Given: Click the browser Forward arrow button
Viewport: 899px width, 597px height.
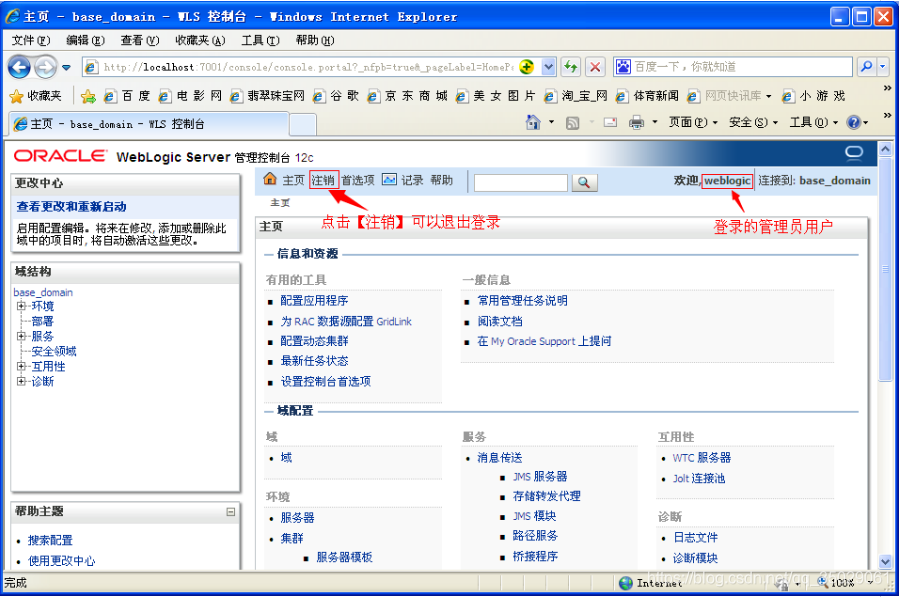Looking at the screenshot, I should click(x=45, y=67).
